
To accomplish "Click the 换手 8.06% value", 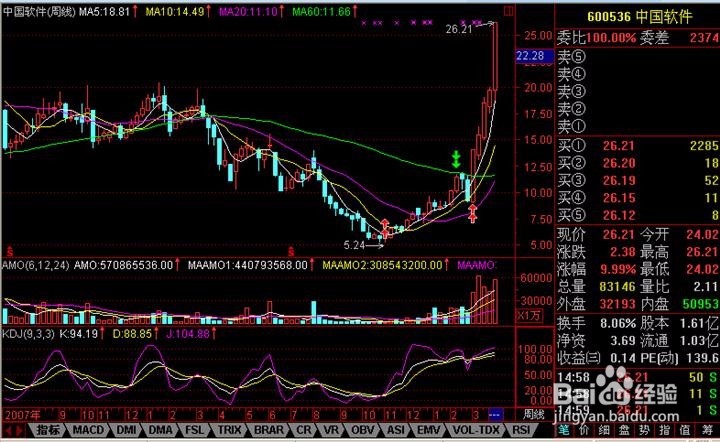I will pyautogui.click(x=618, y=323).
